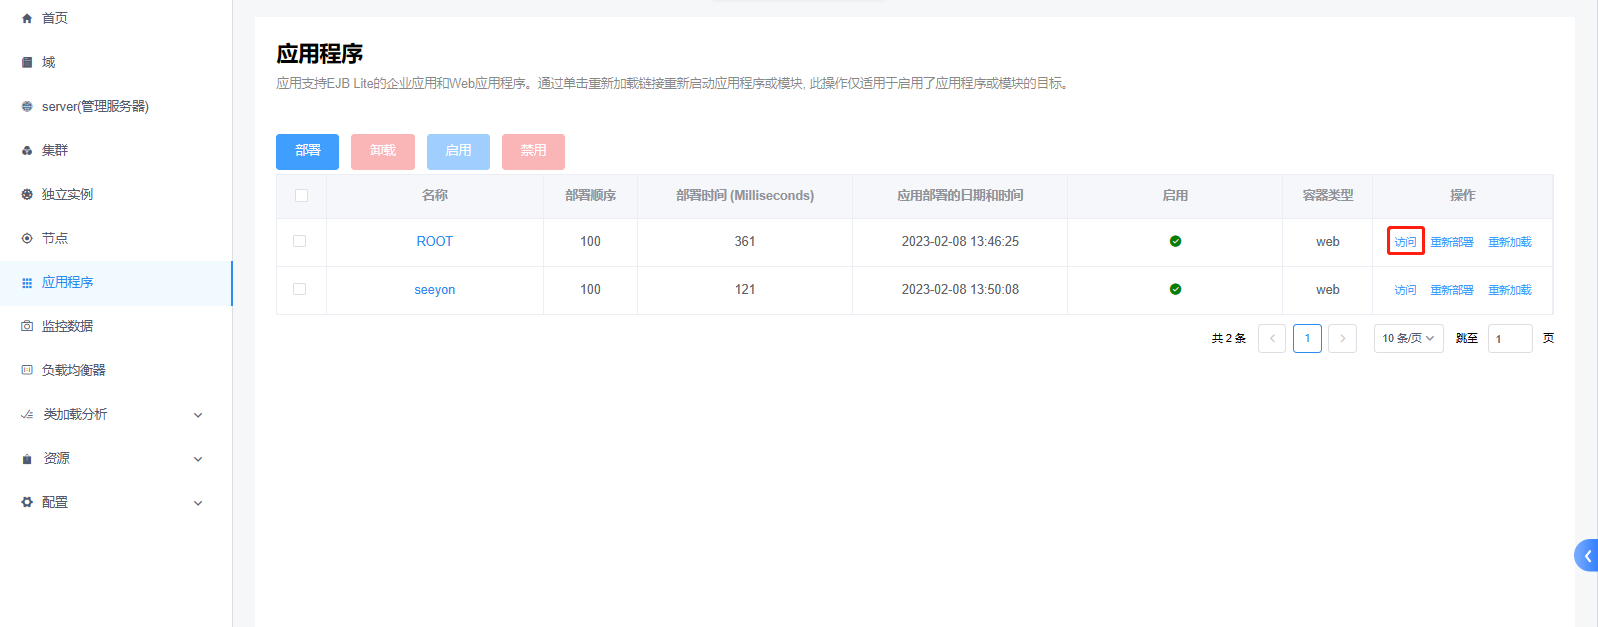Click the 121 deployment time cell
Viewport: 1598px width, 627px height.
point(745,289)
